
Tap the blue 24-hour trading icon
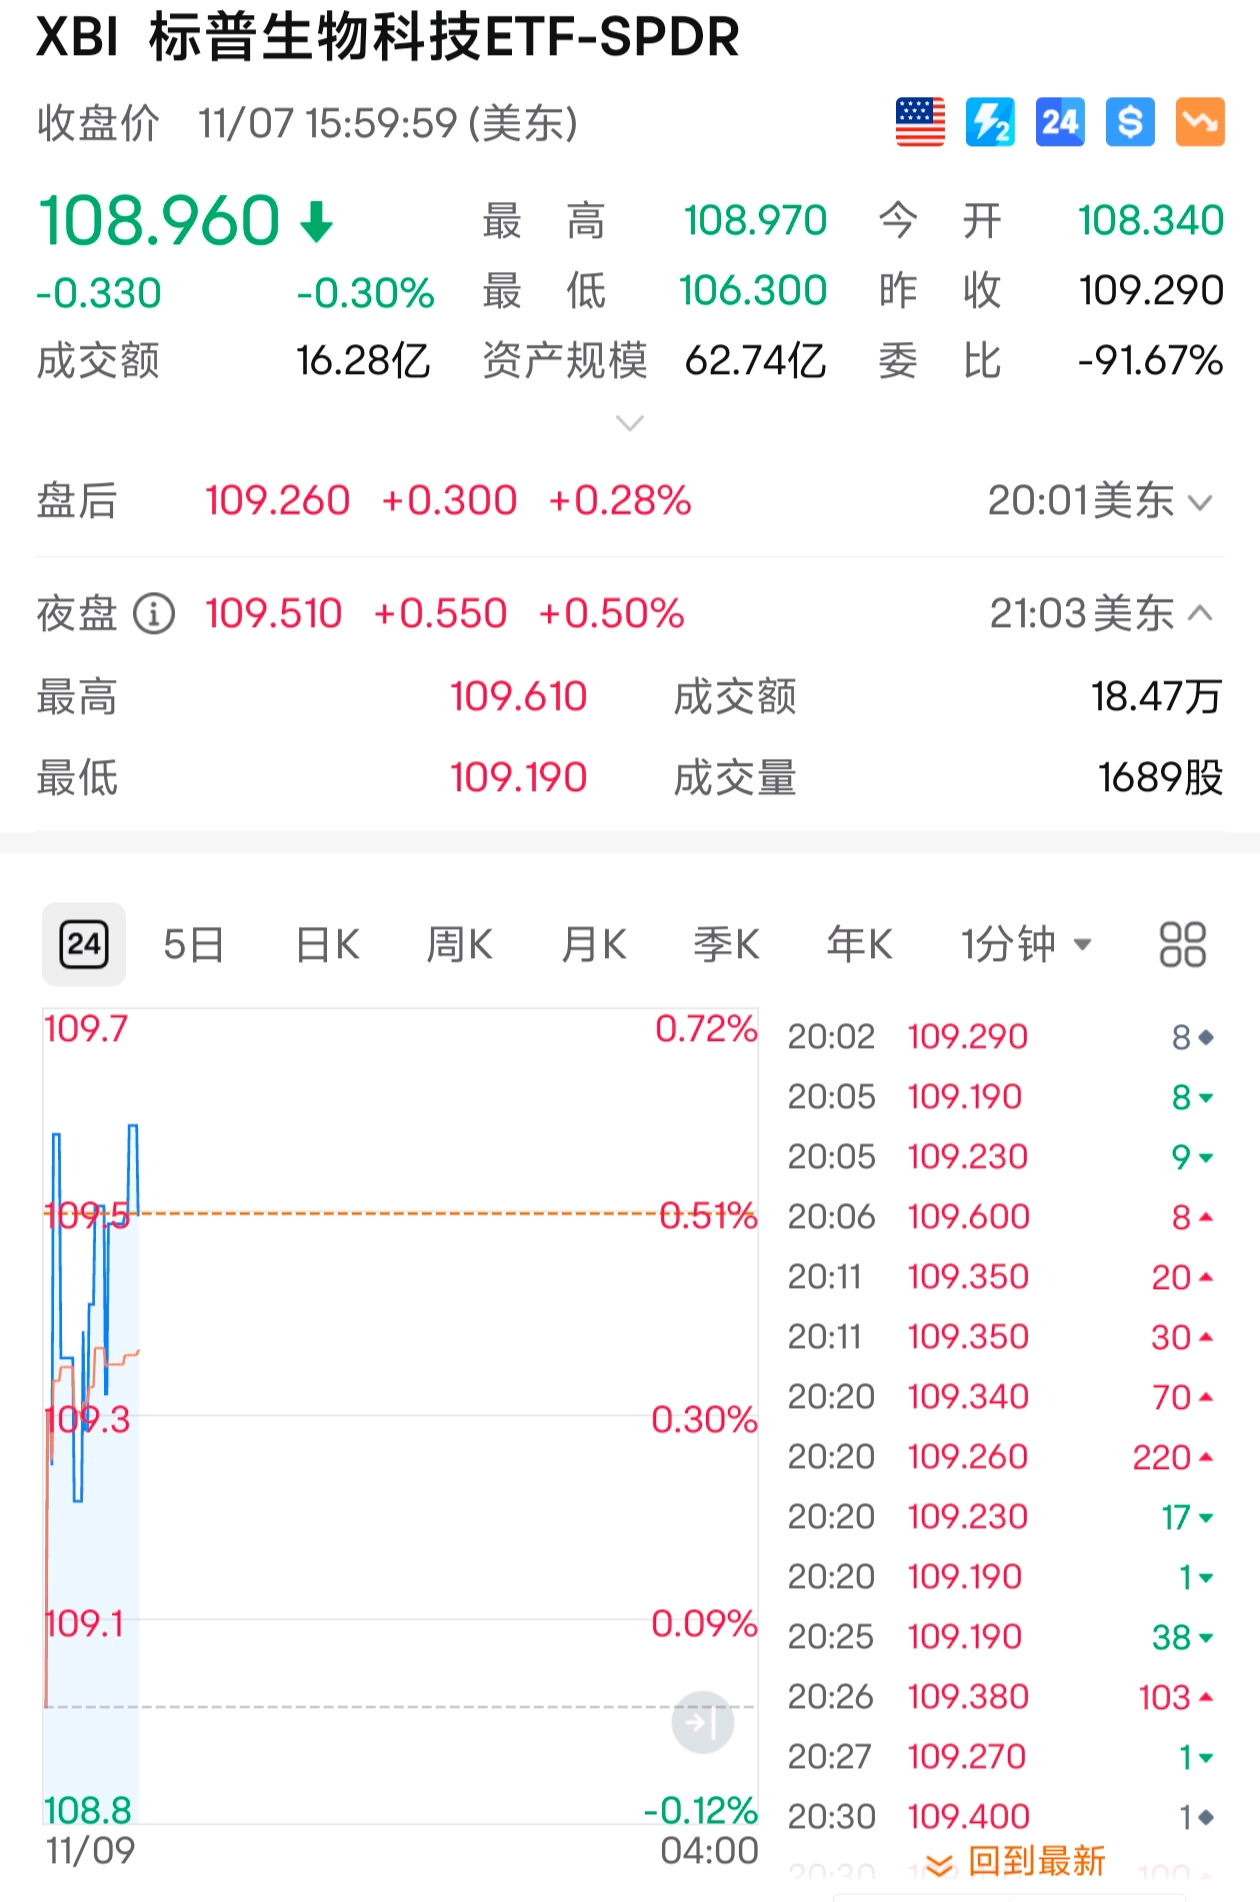1060,122
